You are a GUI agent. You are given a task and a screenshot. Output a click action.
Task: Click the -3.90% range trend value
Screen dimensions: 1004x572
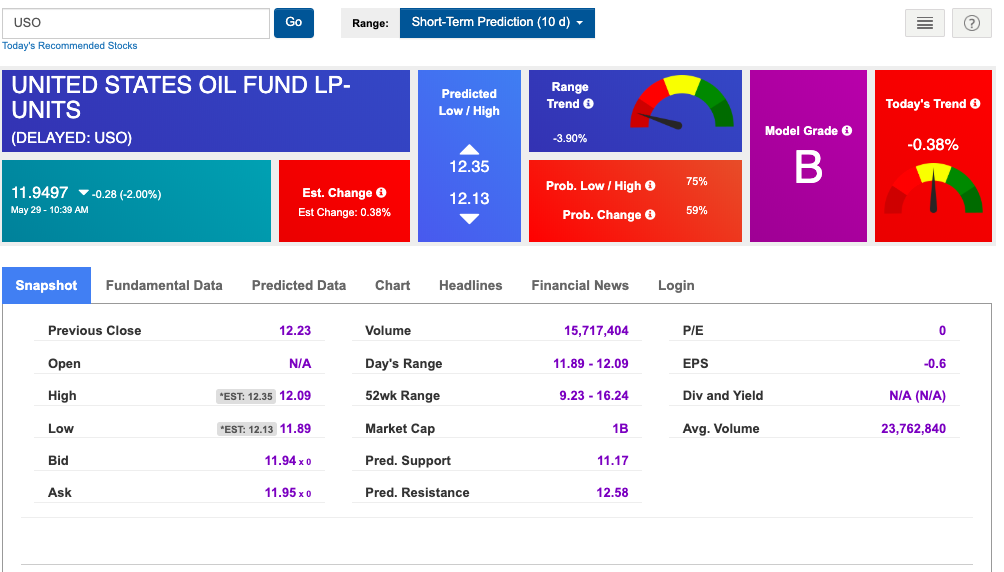pos(570,138)
